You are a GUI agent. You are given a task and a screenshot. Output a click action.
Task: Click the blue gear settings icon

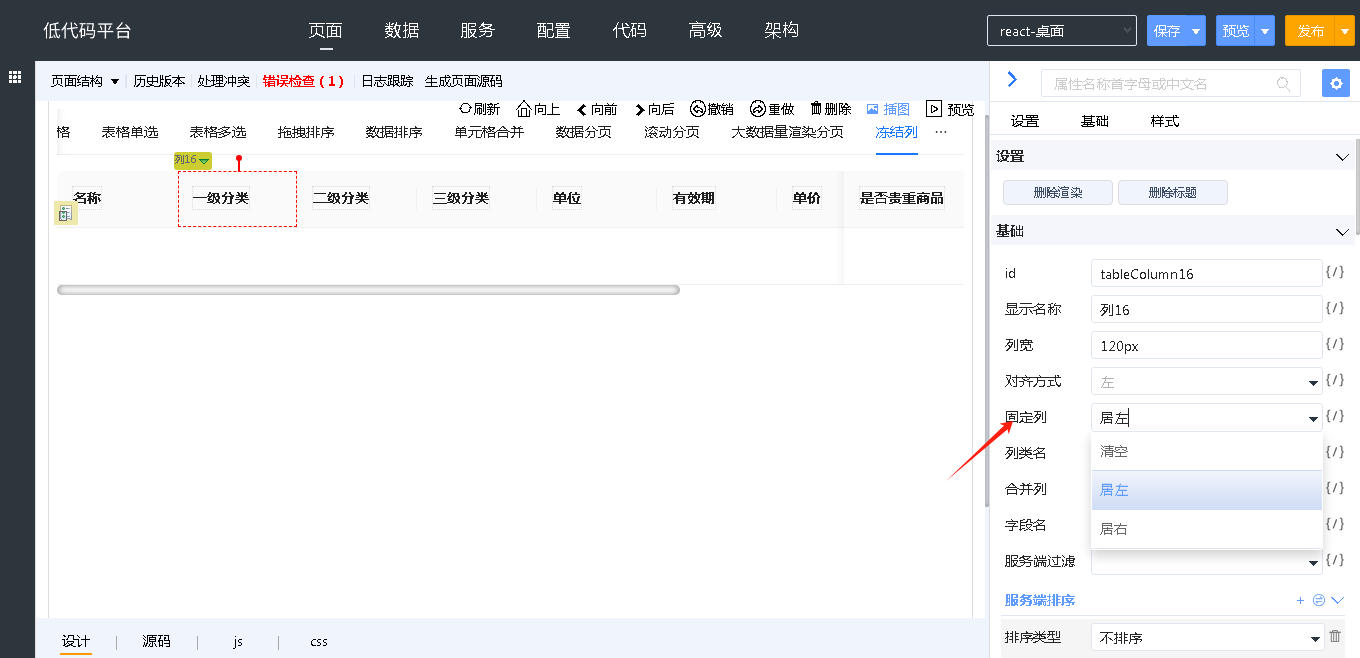coord(1335,83)
